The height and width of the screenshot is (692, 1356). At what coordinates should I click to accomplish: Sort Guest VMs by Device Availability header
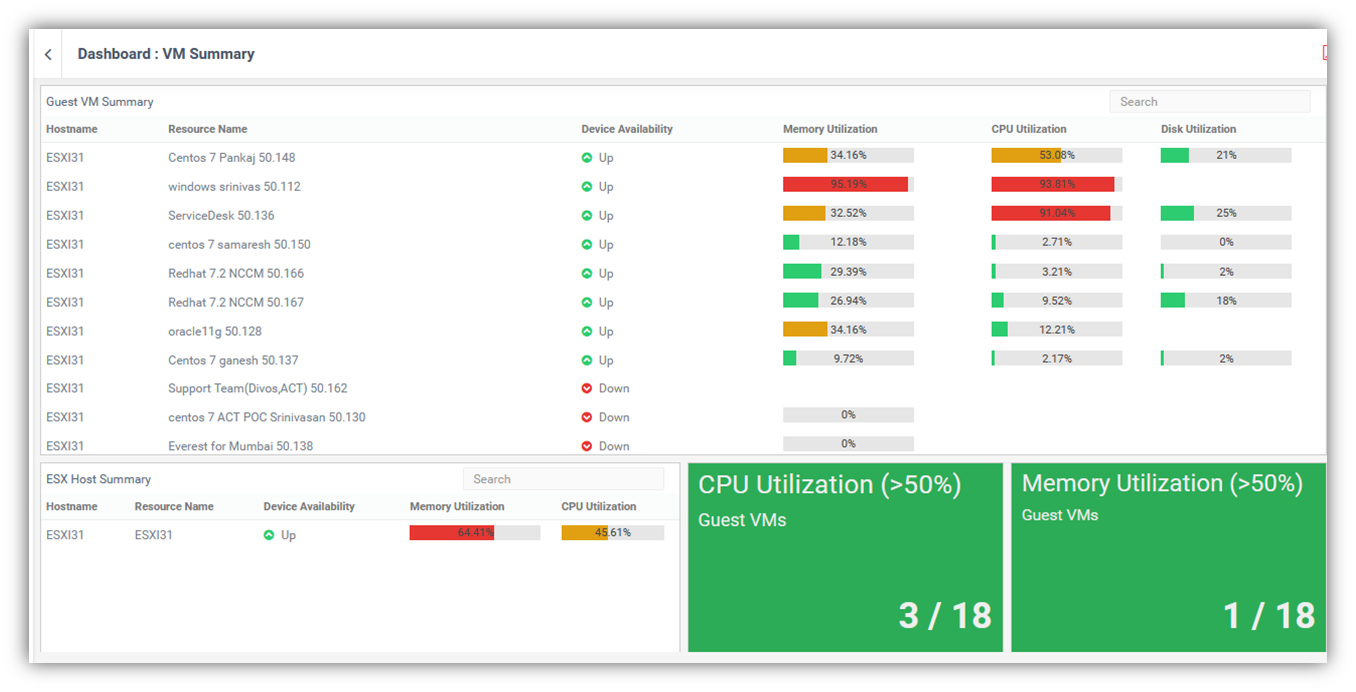[x=627, y=129]
